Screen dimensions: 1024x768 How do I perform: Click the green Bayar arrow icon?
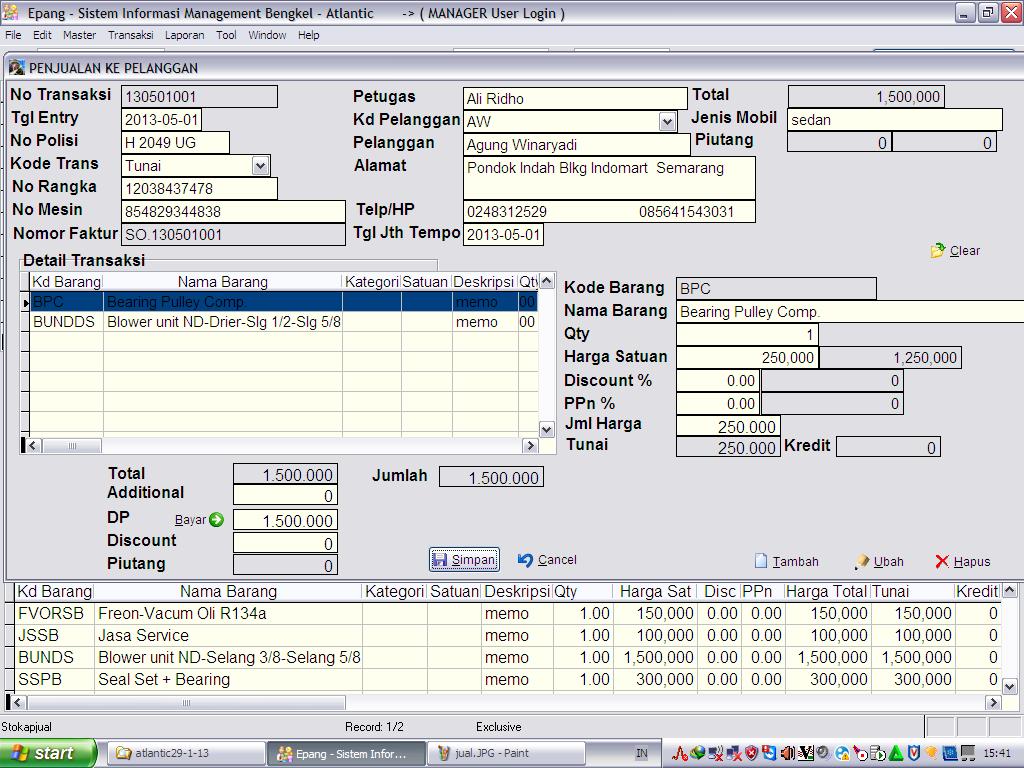(216, 520)
